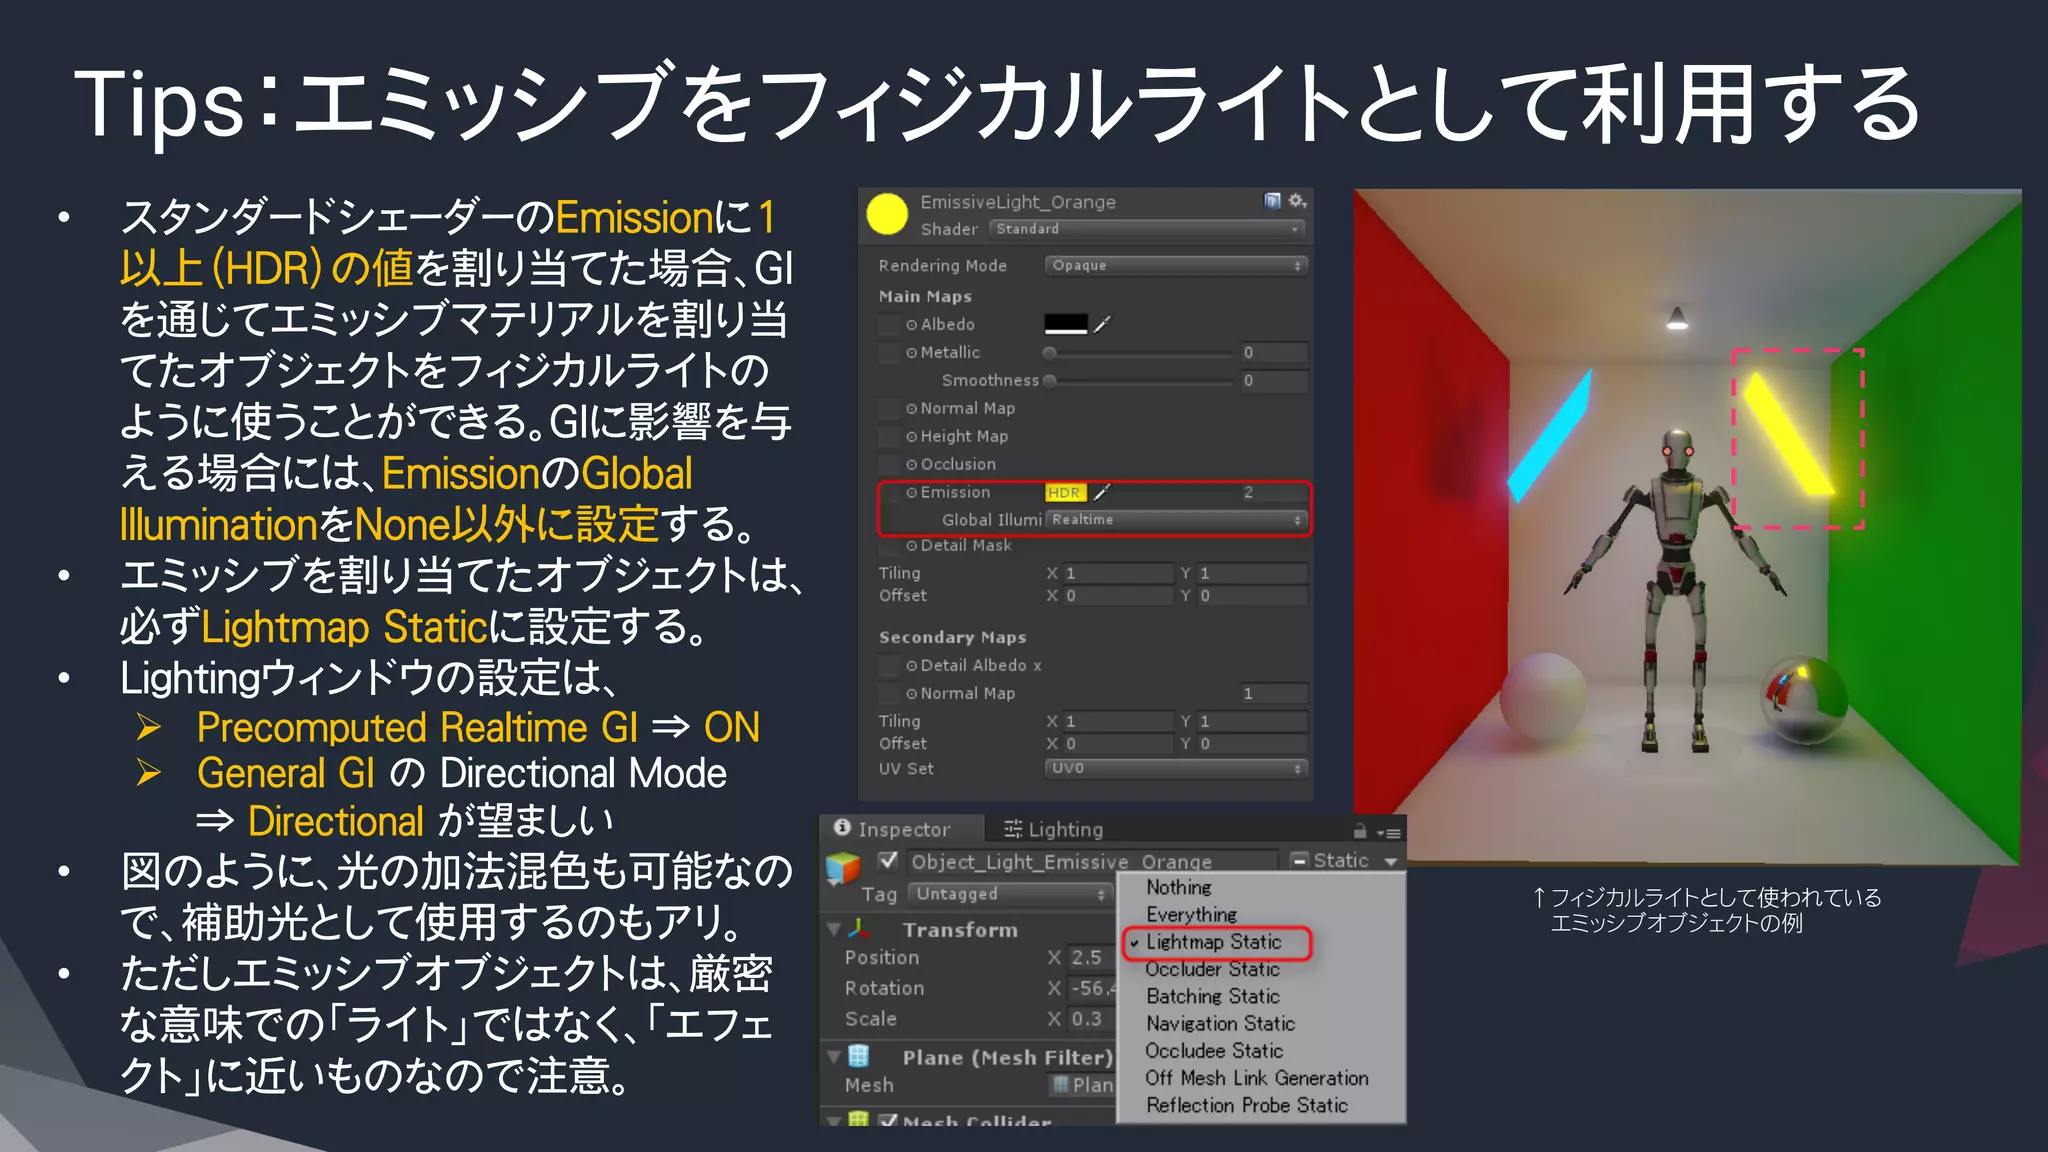
Task: Switch to the Lighting tab
Action: click(1054, 829)
